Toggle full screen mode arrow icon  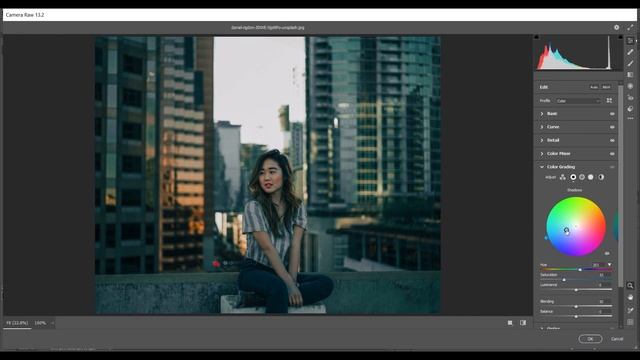[x=630, y=27]
